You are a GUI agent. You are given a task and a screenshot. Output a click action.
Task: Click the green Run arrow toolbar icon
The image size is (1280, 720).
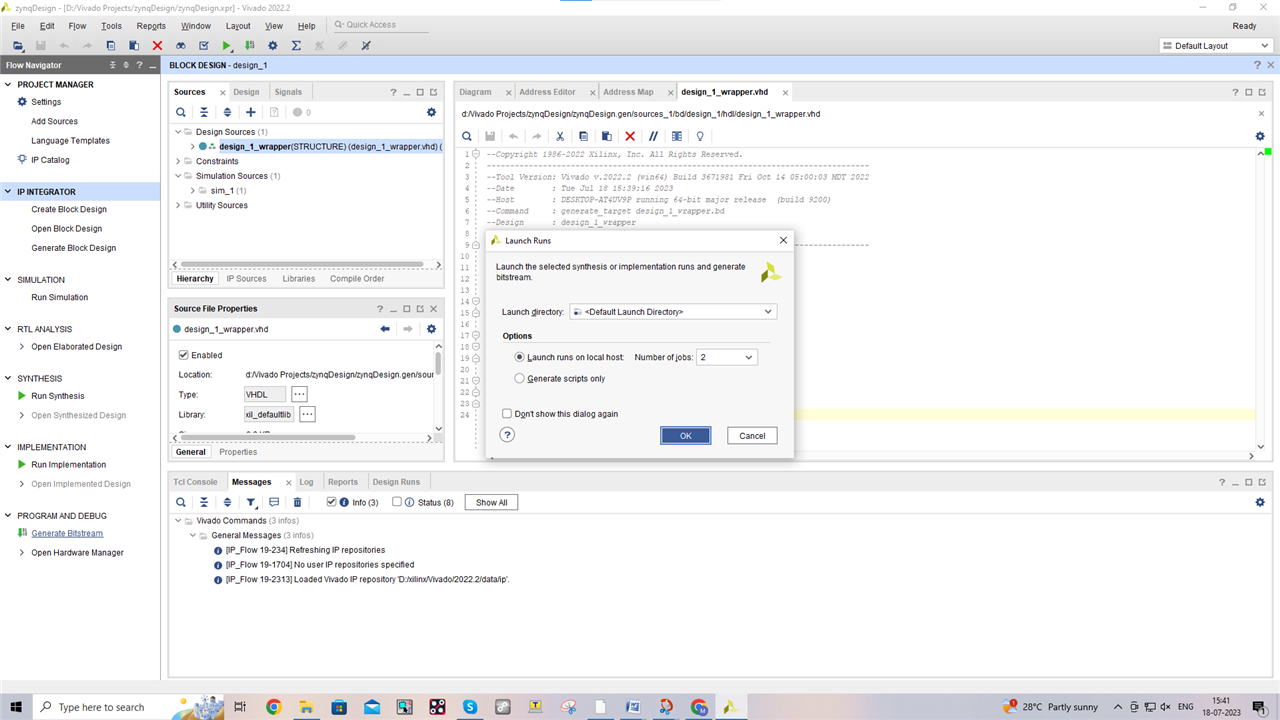227,46
